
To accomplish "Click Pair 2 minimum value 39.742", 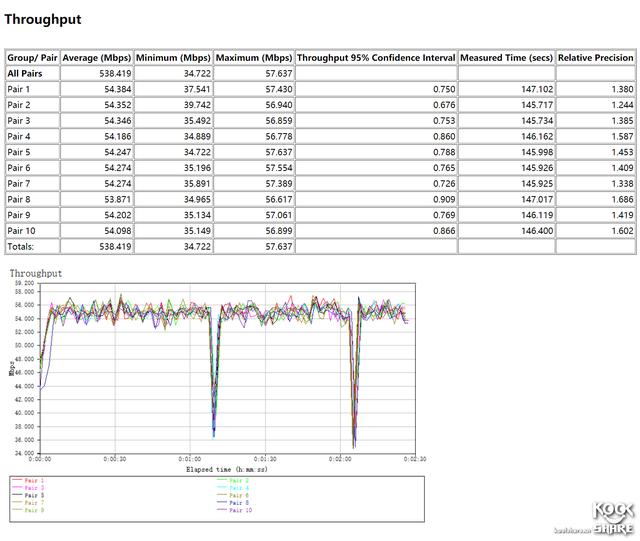I will coord(197,105).
